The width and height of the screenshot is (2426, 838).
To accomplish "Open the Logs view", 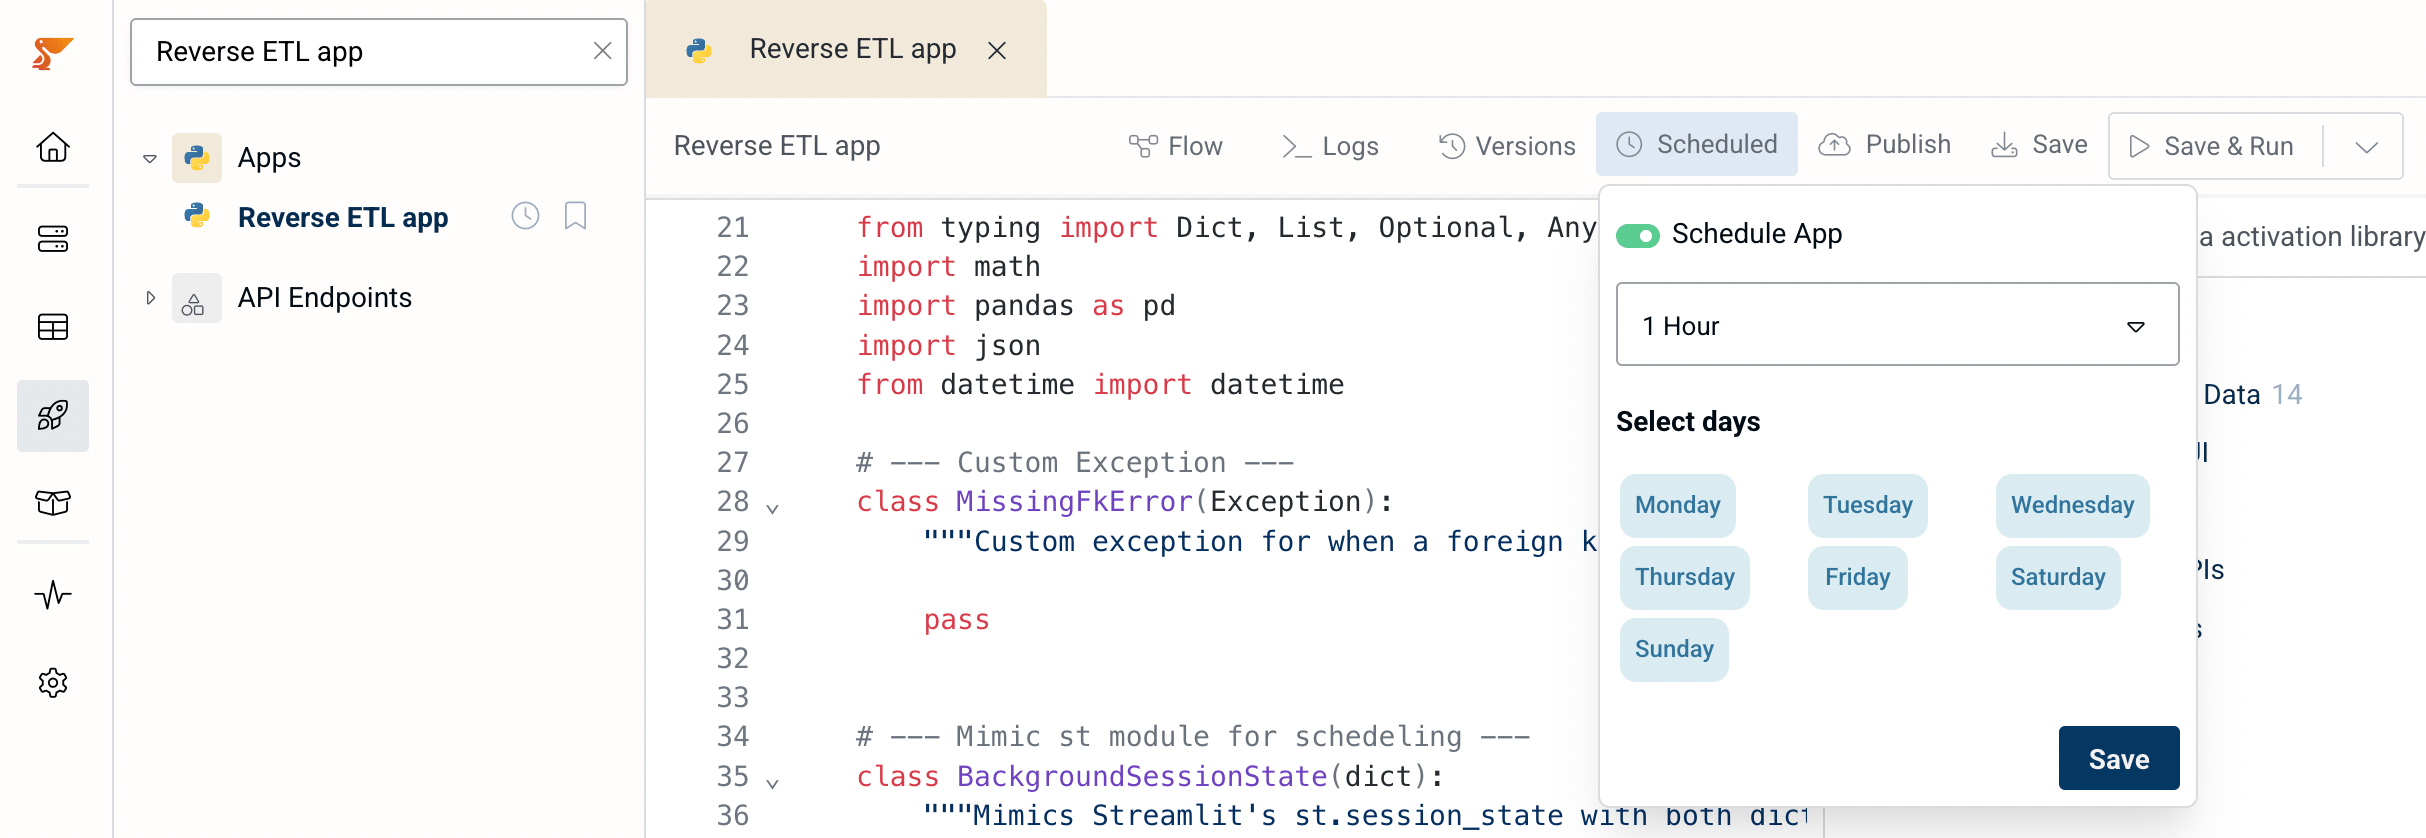I will click(1330, 146).
